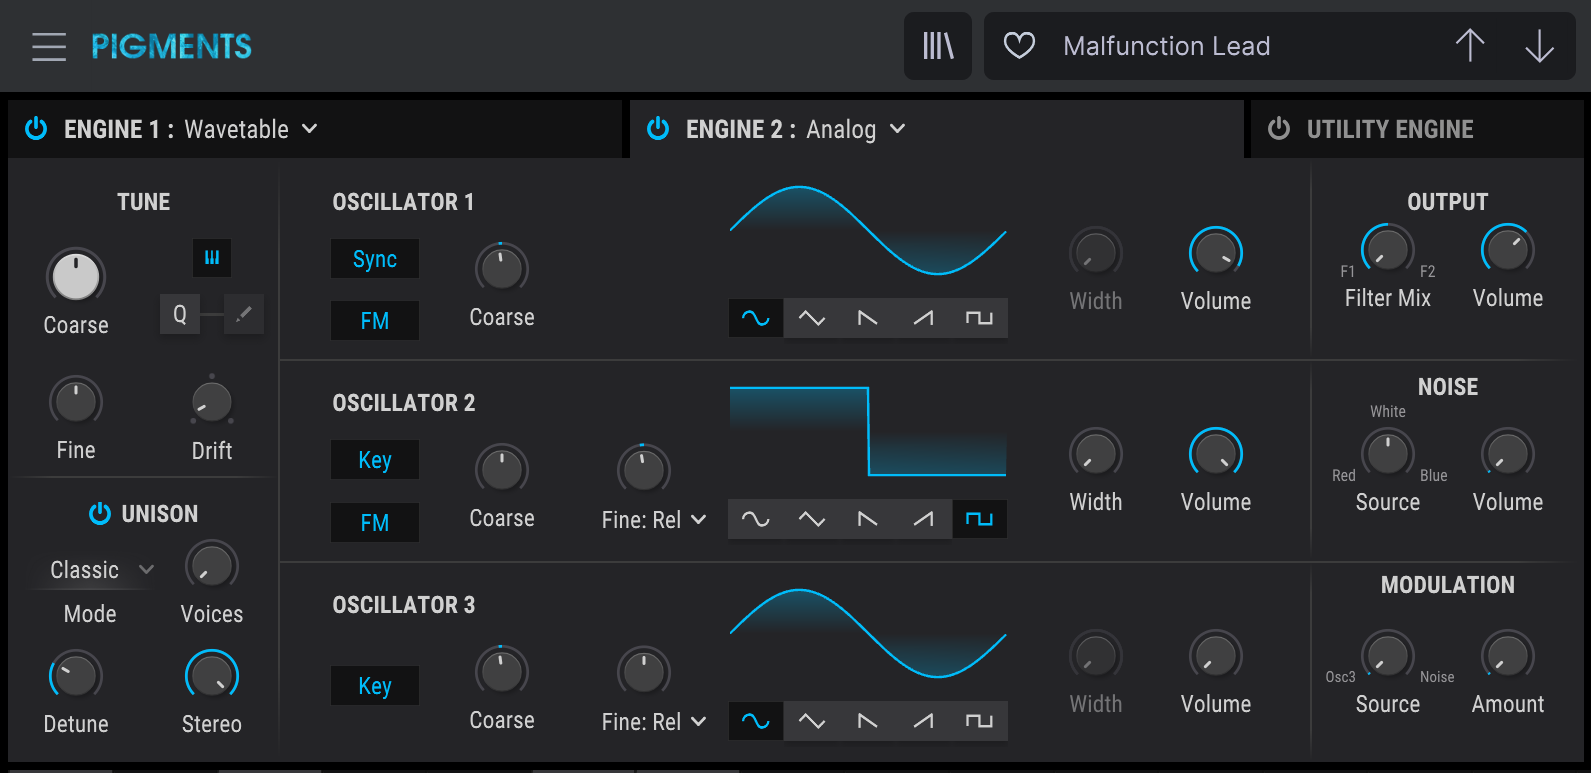This screenshot has width=1591, height=773.
Task: Toggle Engine 1 power button
Action: [x=36, y=128]
